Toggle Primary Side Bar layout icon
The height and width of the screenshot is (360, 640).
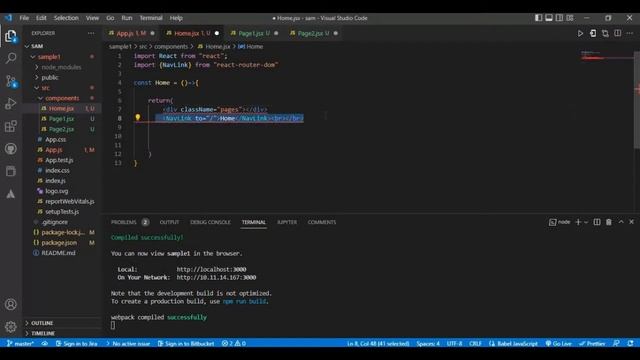tap(538, 18)
